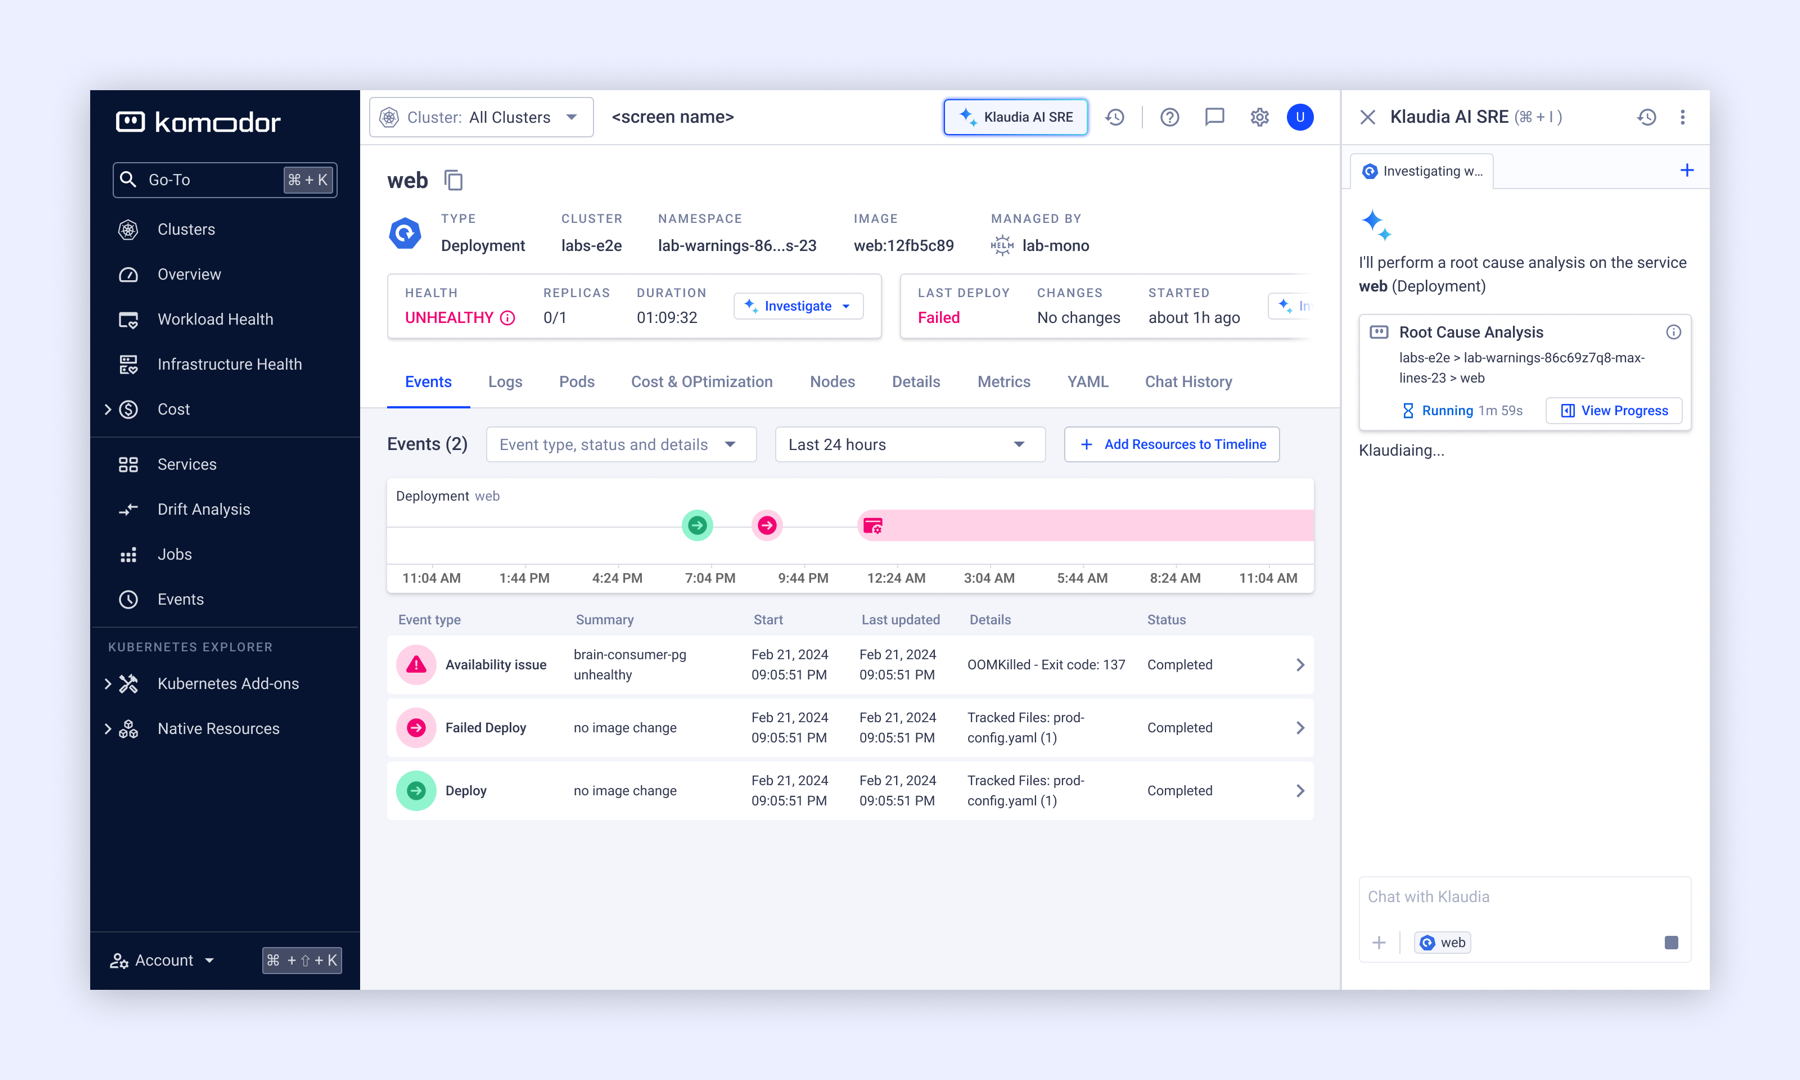Screen dimensions: 1800x1080
Task: Stop the Klaudia response
Action: point(1671,942)
